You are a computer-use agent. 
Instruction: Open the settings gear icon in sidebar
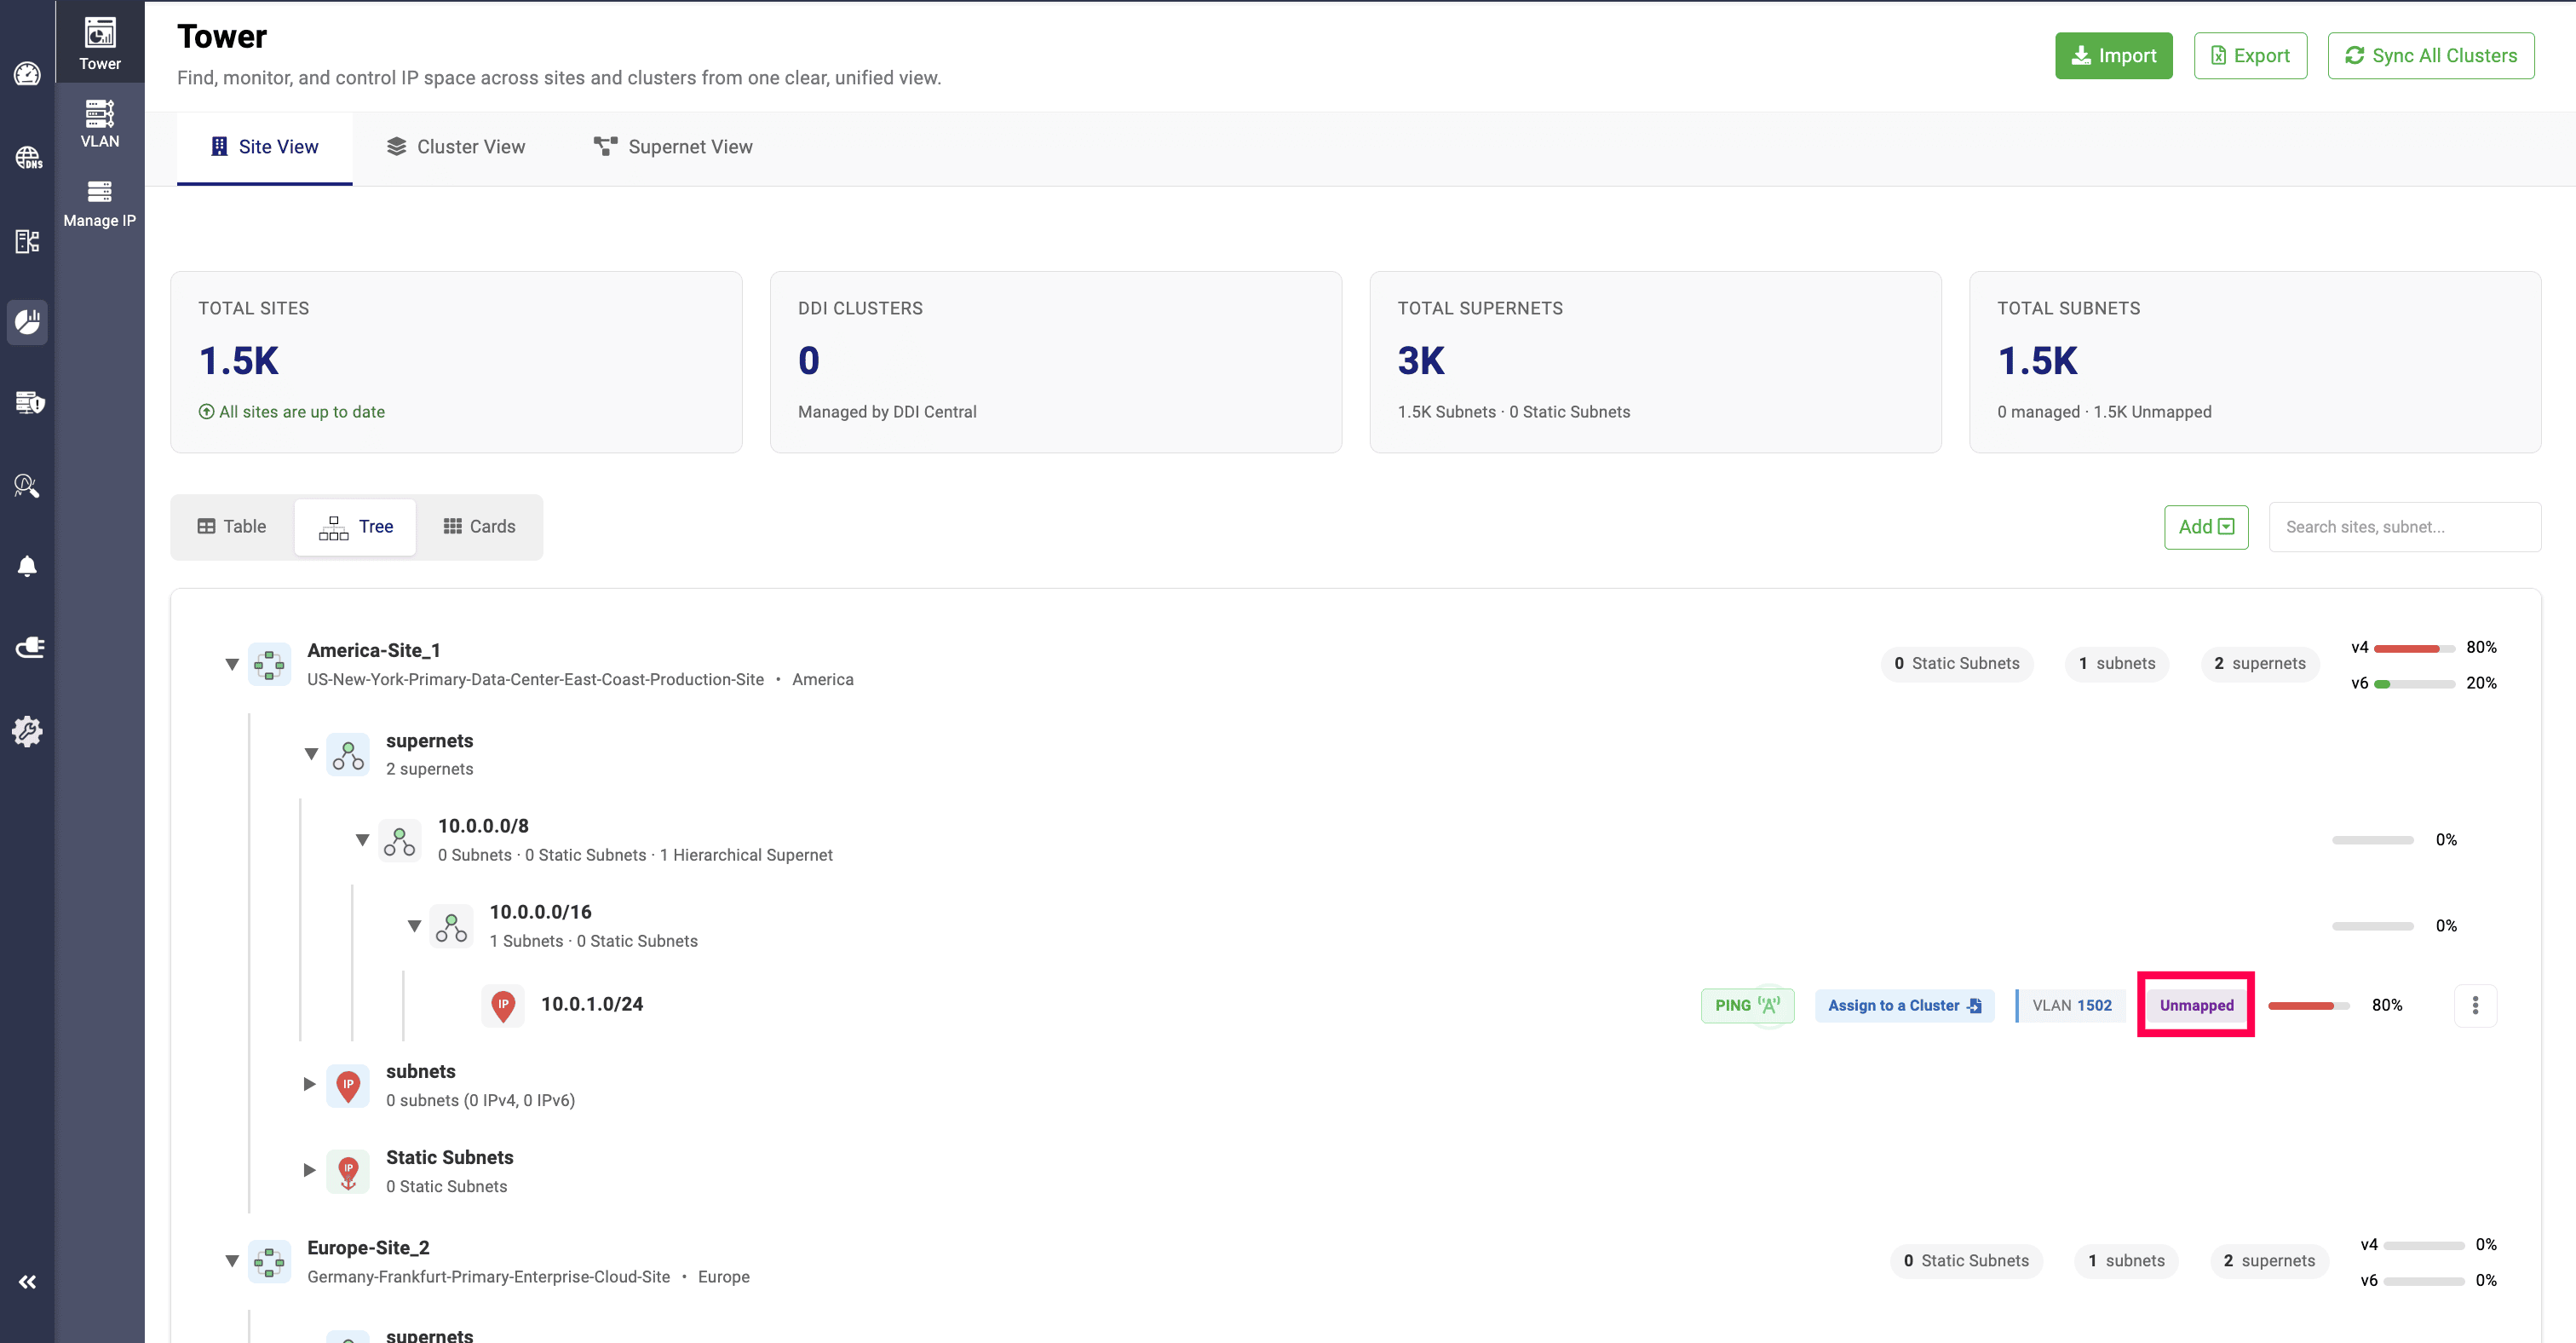(x=27, y=731)
